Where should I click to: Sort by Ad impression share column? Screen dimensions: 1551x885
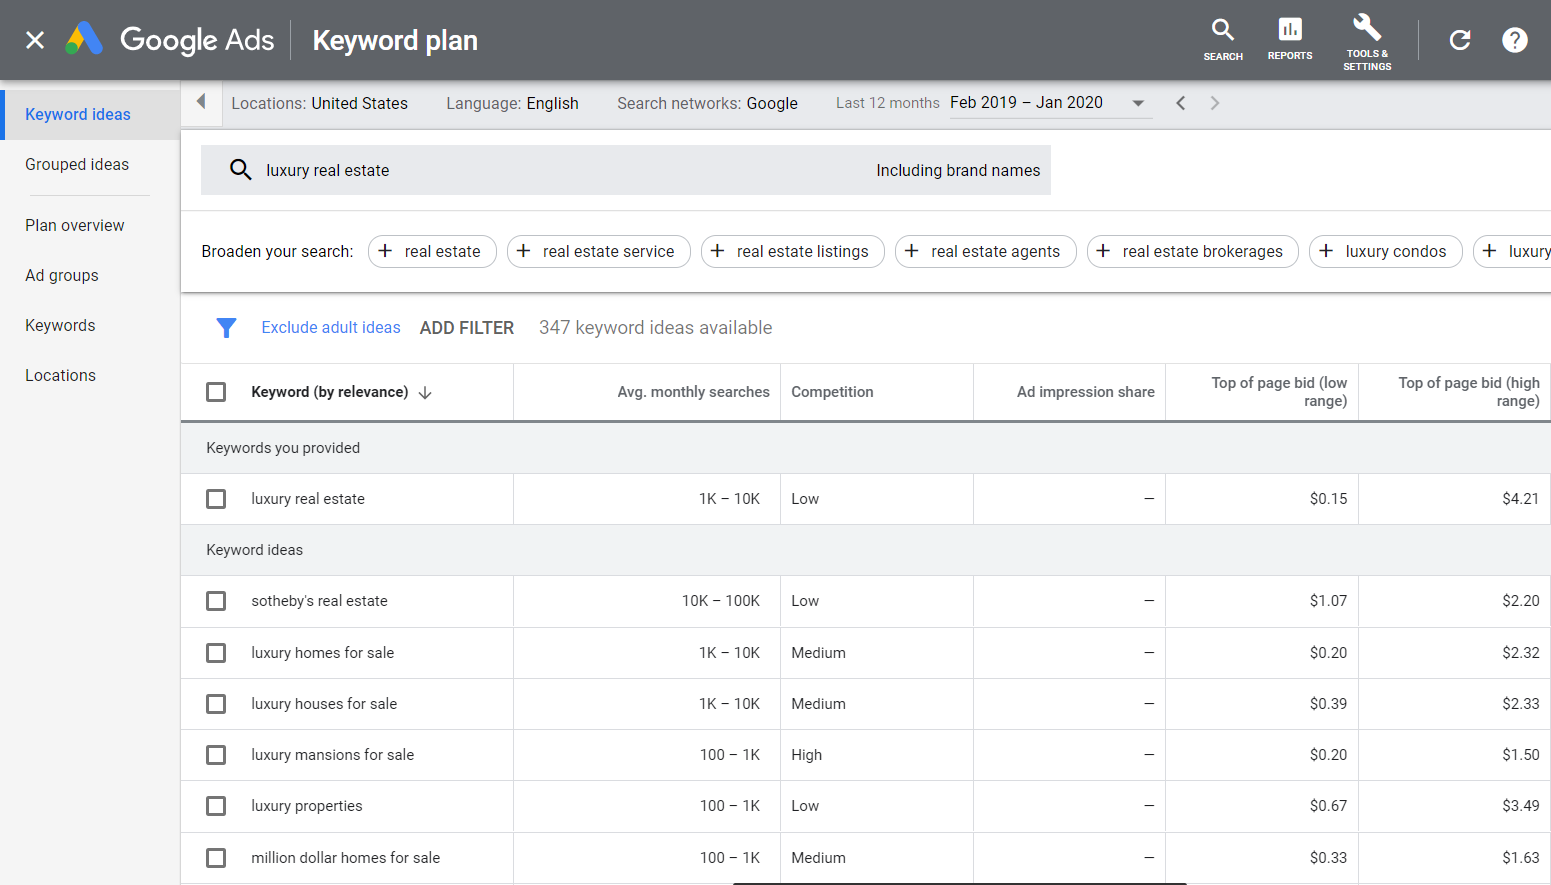click(1086, 392)
